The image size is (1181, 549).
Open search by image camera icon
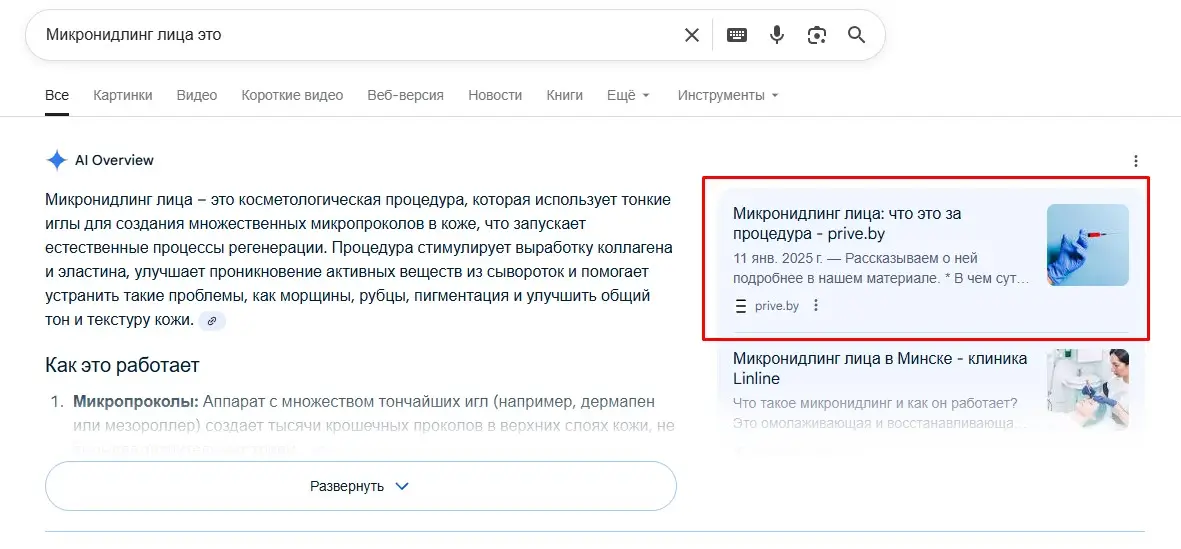[817, 35]
